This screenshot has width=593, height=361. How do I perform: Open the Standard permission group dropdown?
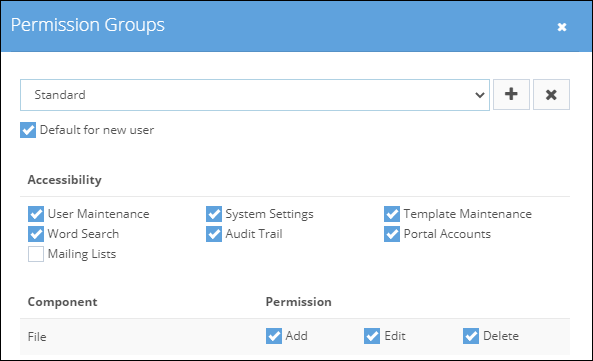click(x=255, y=95)
